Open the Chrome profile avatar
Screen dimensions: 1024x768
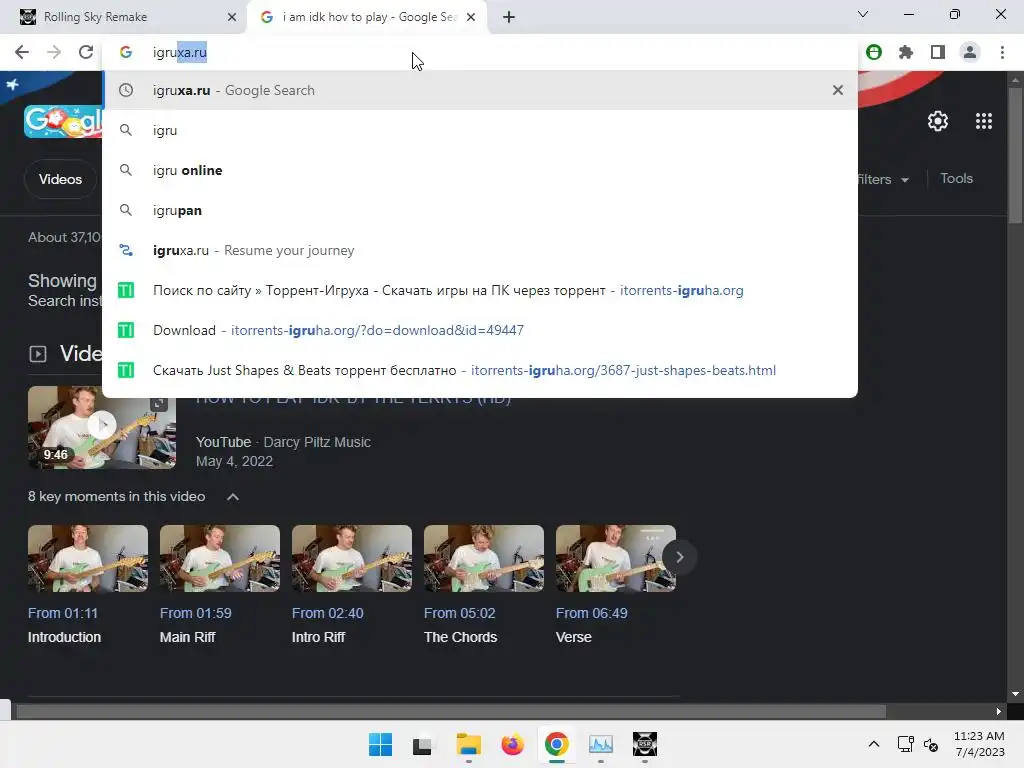[970, 52]
